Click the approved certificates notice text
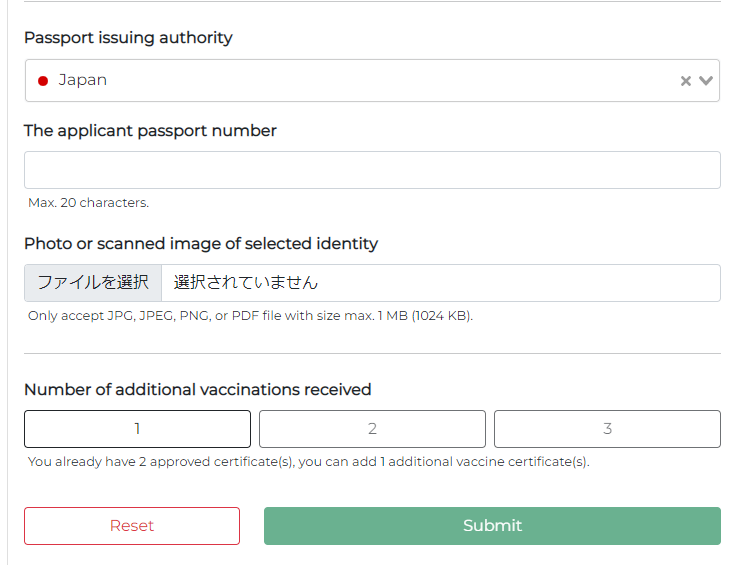This screenshot has height=565, width=730. pos(308,461)
